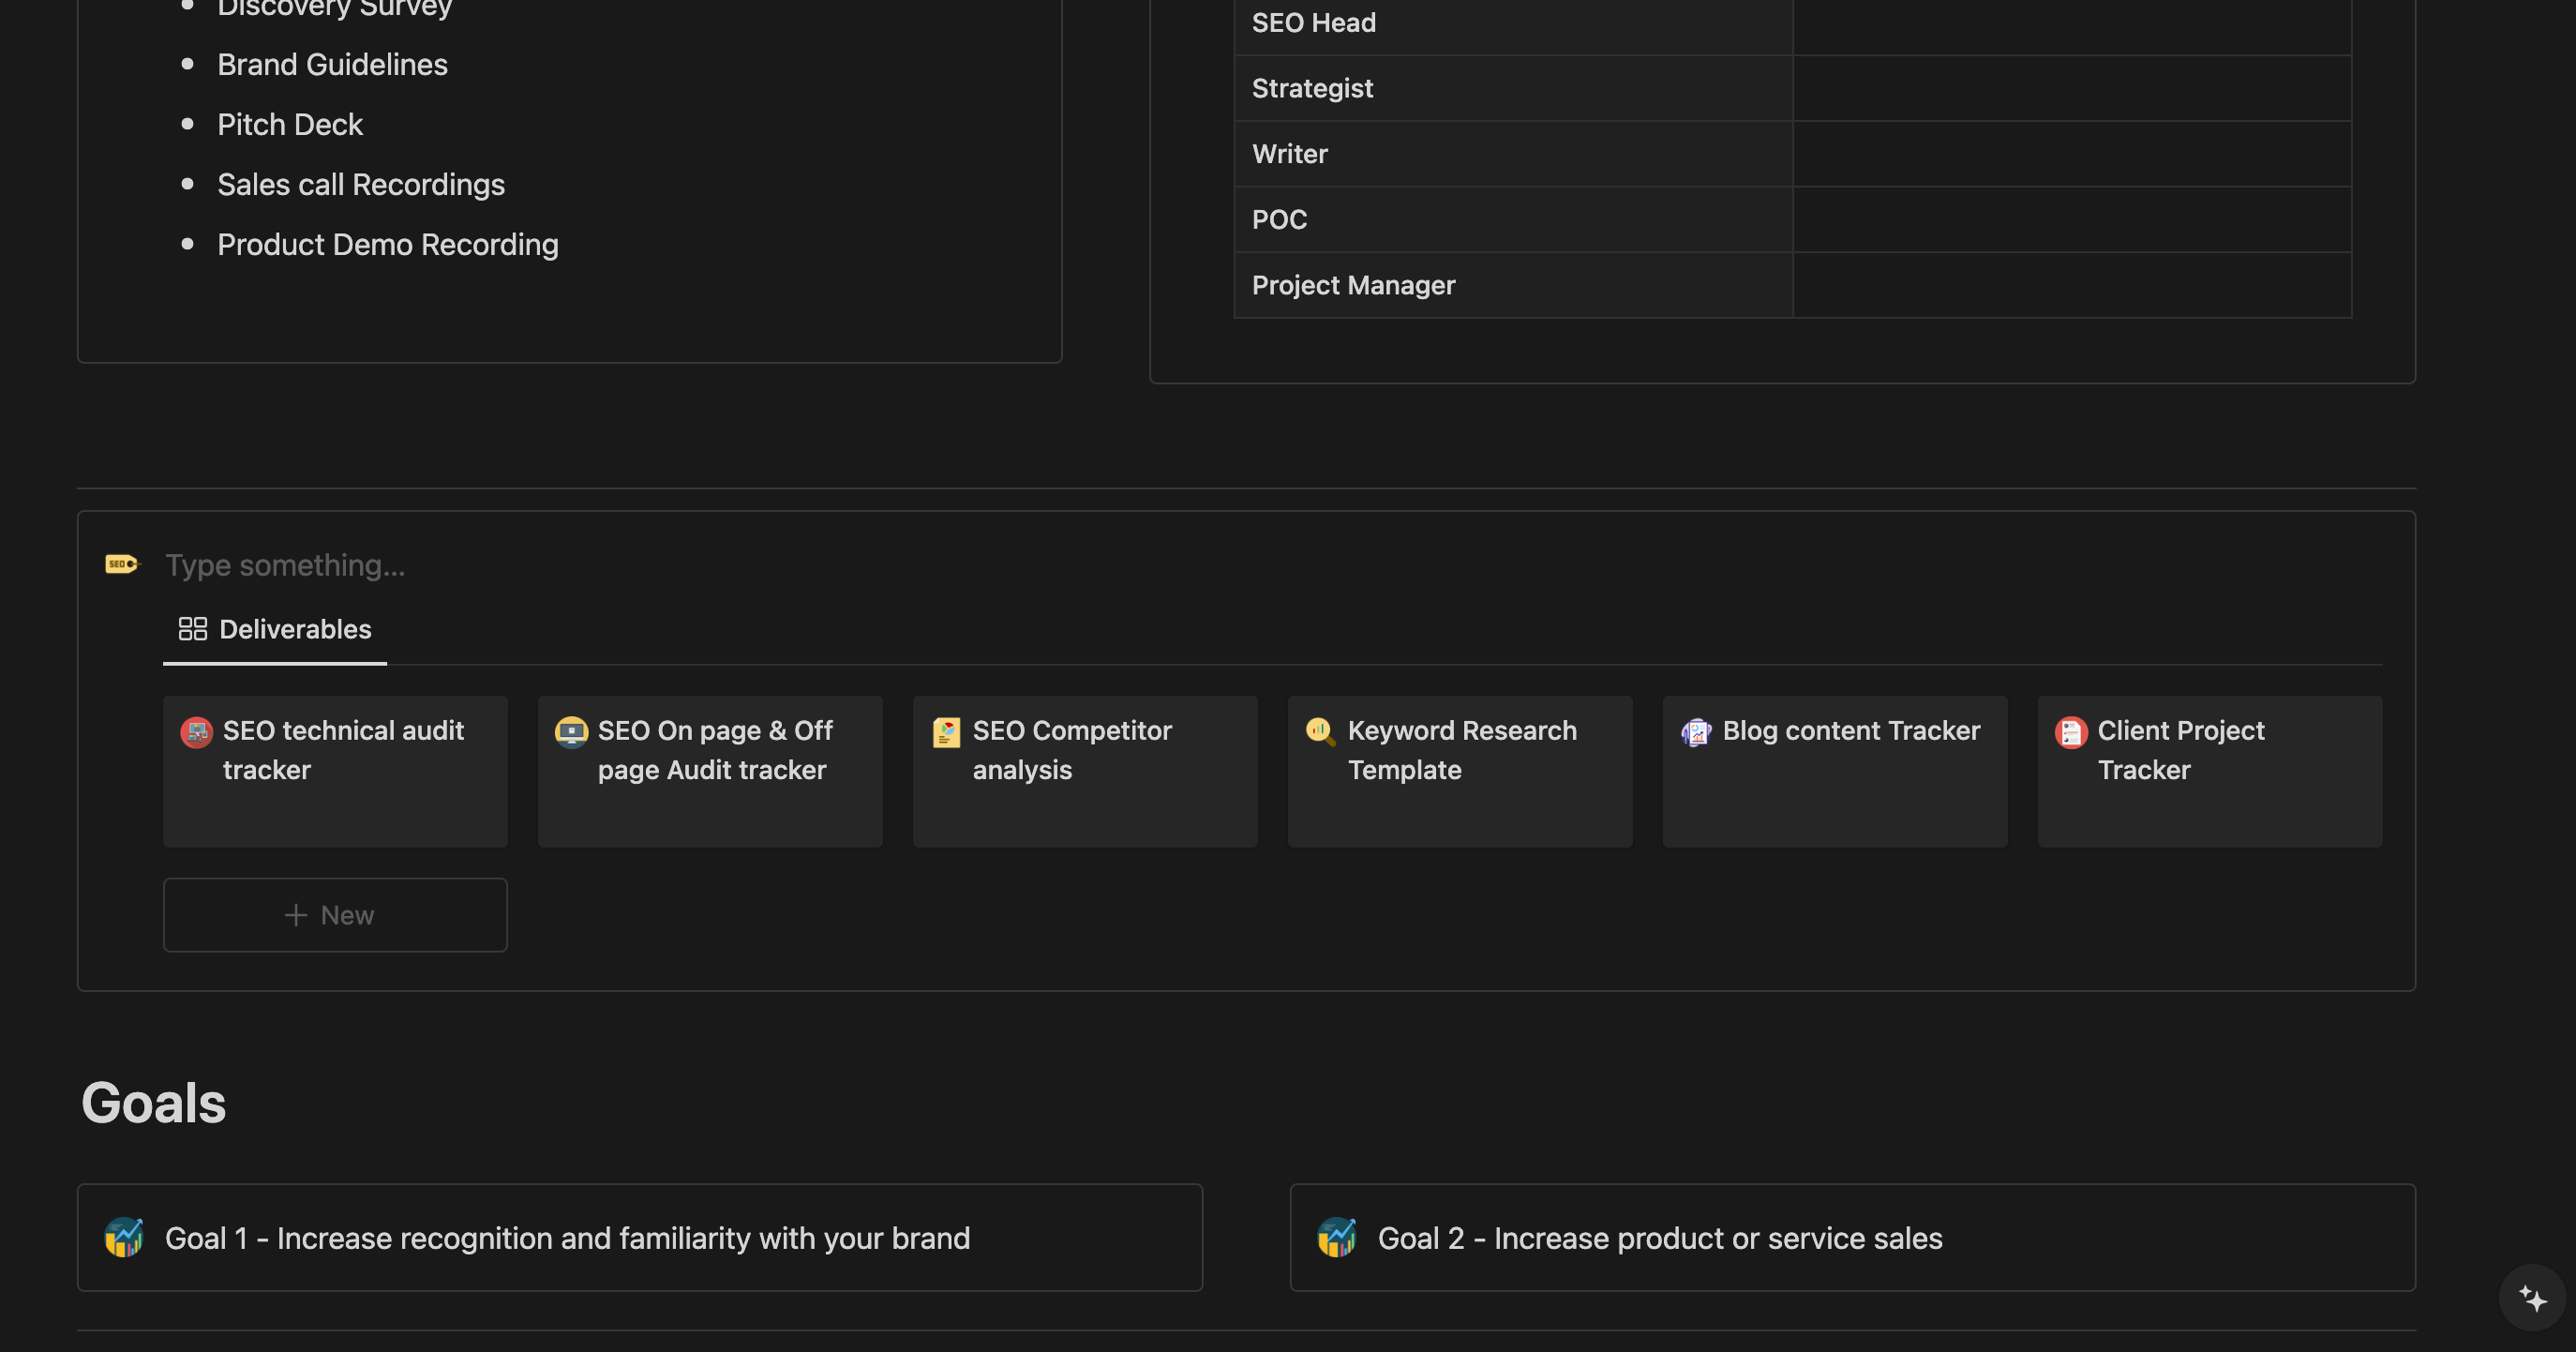The width and height of the screenshot is (2576, 1352).
Task: Open the Client Project Tracker card
Action: click(x=2210, y=771)
